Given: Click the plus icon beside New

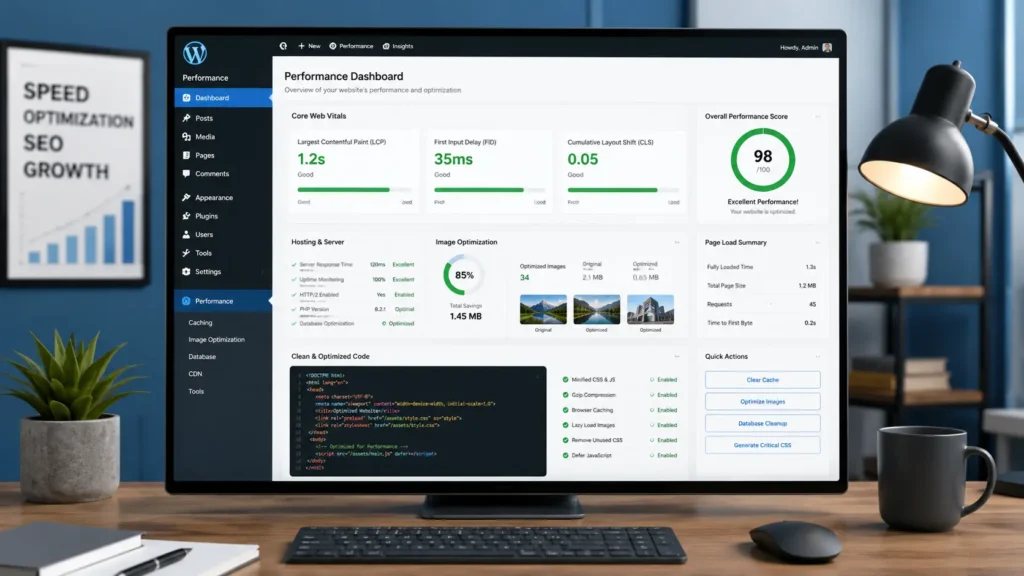Looking at the screenshot, I should [301, 46].
